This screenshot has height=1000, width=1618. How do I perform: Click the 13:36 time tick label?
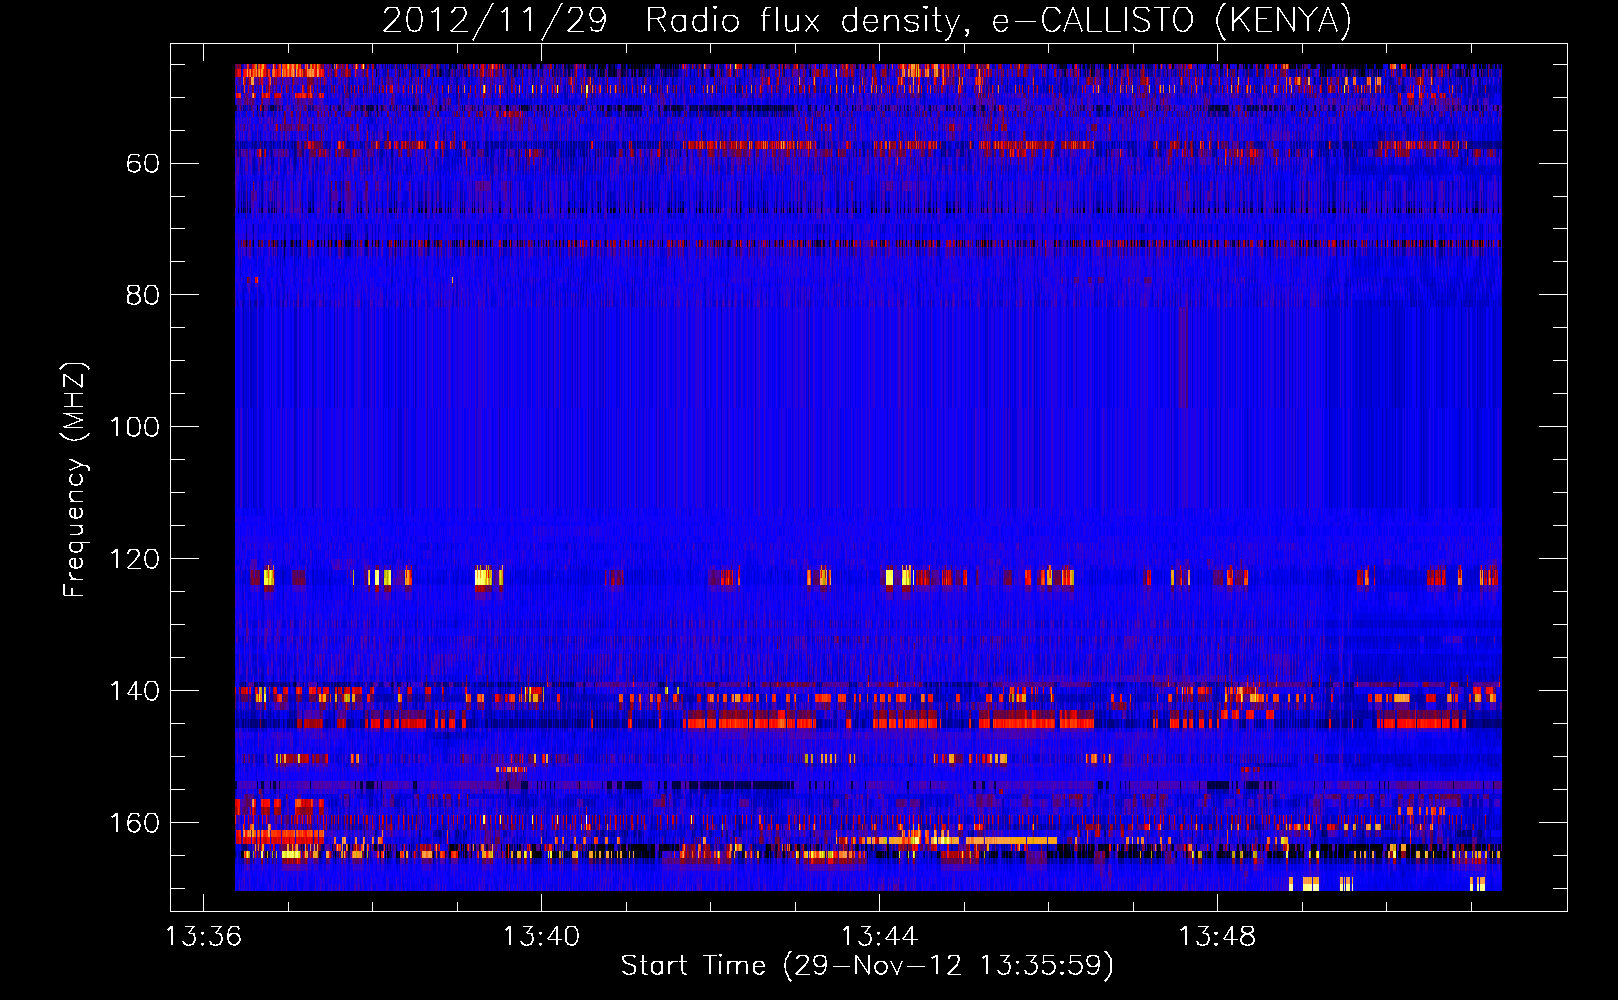[203, 937]
